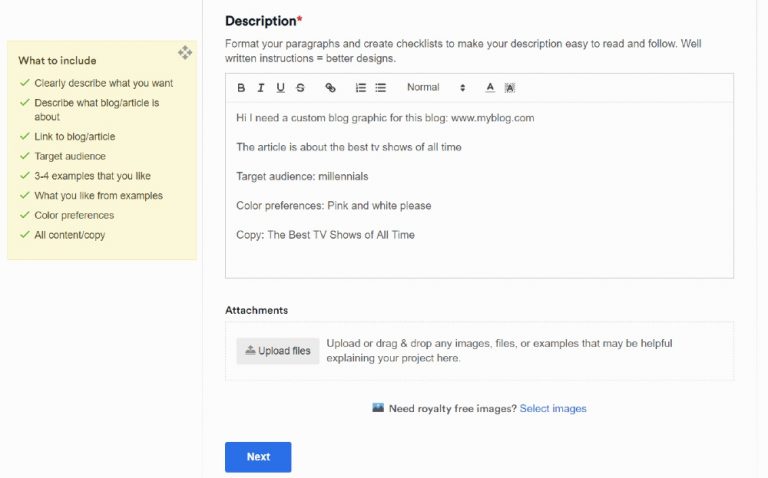
Task: Click the 'Color preferences' checklist item
Action: (74, 215)
